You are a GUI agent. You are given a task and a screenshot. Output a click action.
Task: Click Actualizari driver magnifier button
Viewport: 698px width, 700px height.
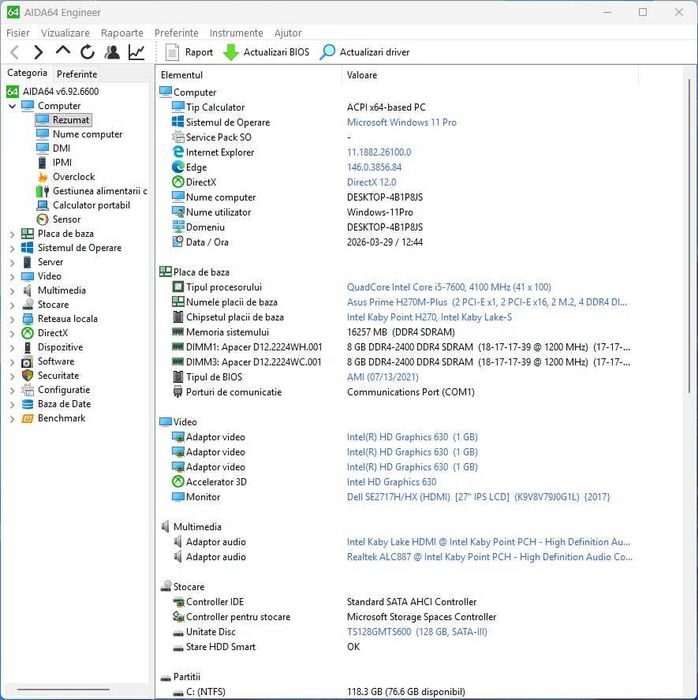point(365,52)
